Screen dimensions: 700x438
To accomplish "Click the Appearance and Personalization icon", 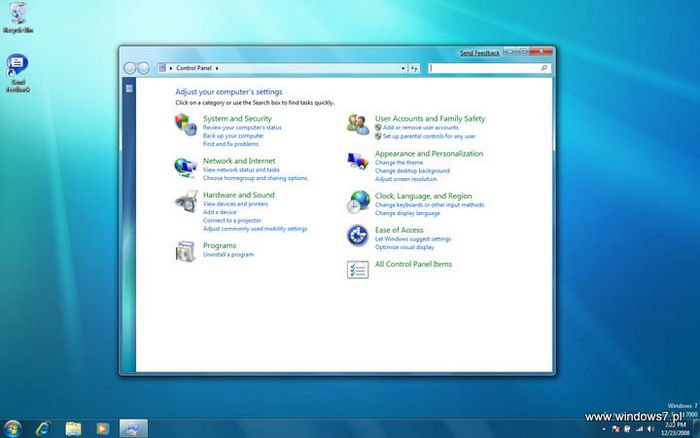I will tap(358, 161).
